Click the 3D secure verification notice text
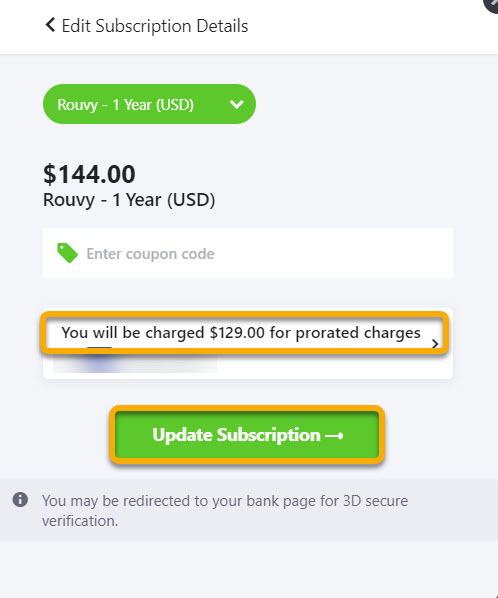 pos(225,510)
